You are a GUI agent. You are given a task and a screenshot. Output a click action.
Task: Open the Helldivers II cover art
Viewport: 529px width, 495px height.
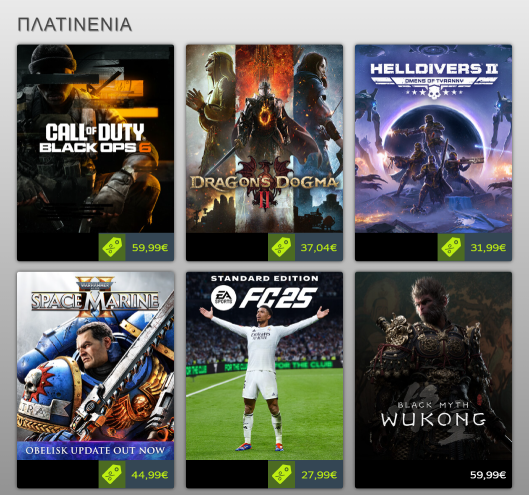coord(434,139)
